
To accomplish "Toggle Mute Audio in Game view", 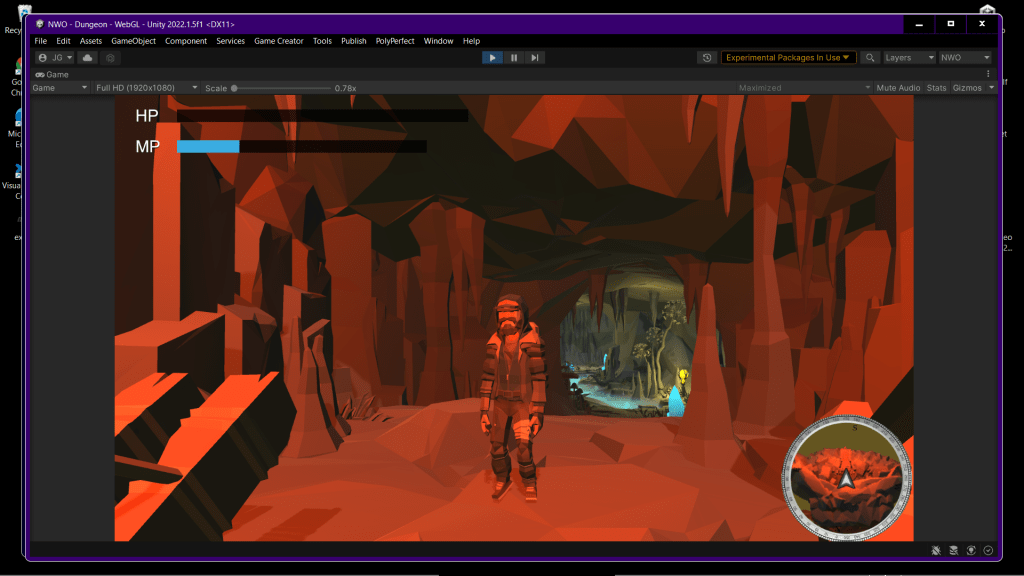I will 898,88.
